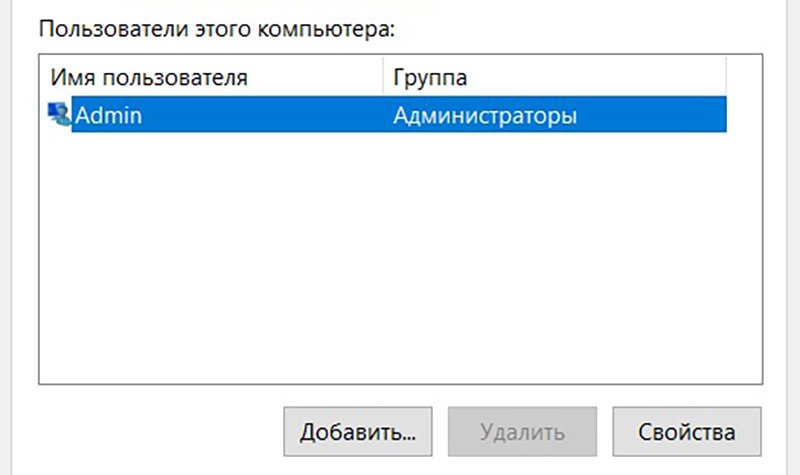The height and width of the screenshot is (475, 800).
Task: Open the Добавить... dialog
Action: click(358, 432)
